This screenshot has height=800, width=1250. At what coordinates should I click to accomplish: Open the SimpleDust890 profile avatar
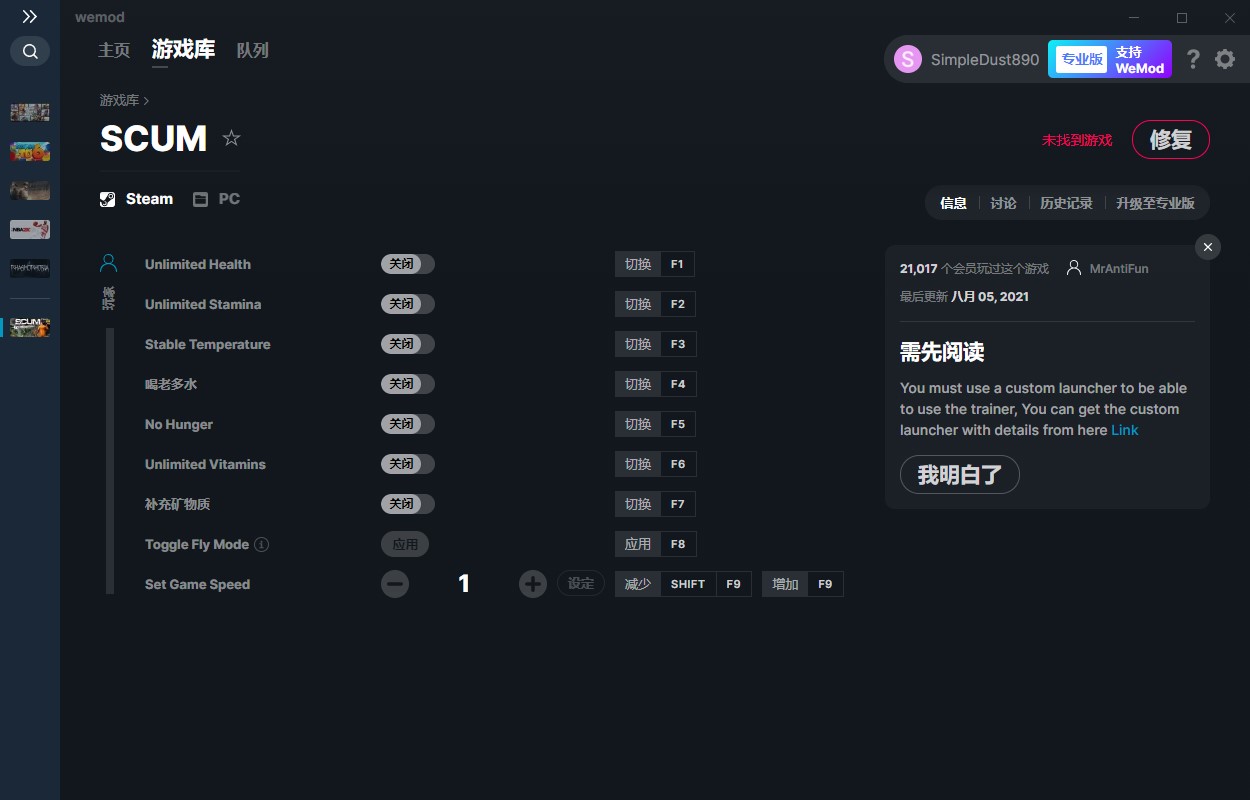(908, 59)
